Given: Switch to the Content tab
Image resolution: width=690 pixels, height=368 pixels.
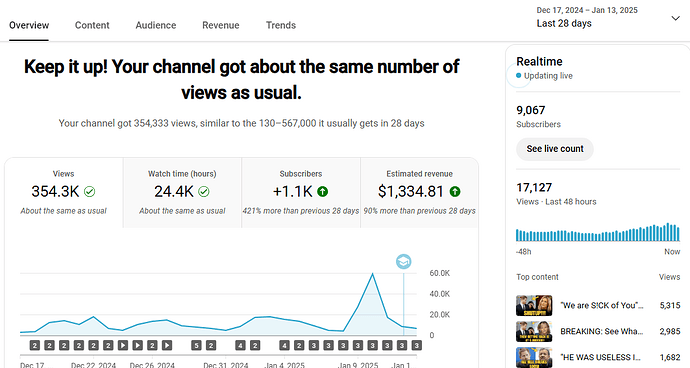Looking at the screenshot, I should (92, 25).
